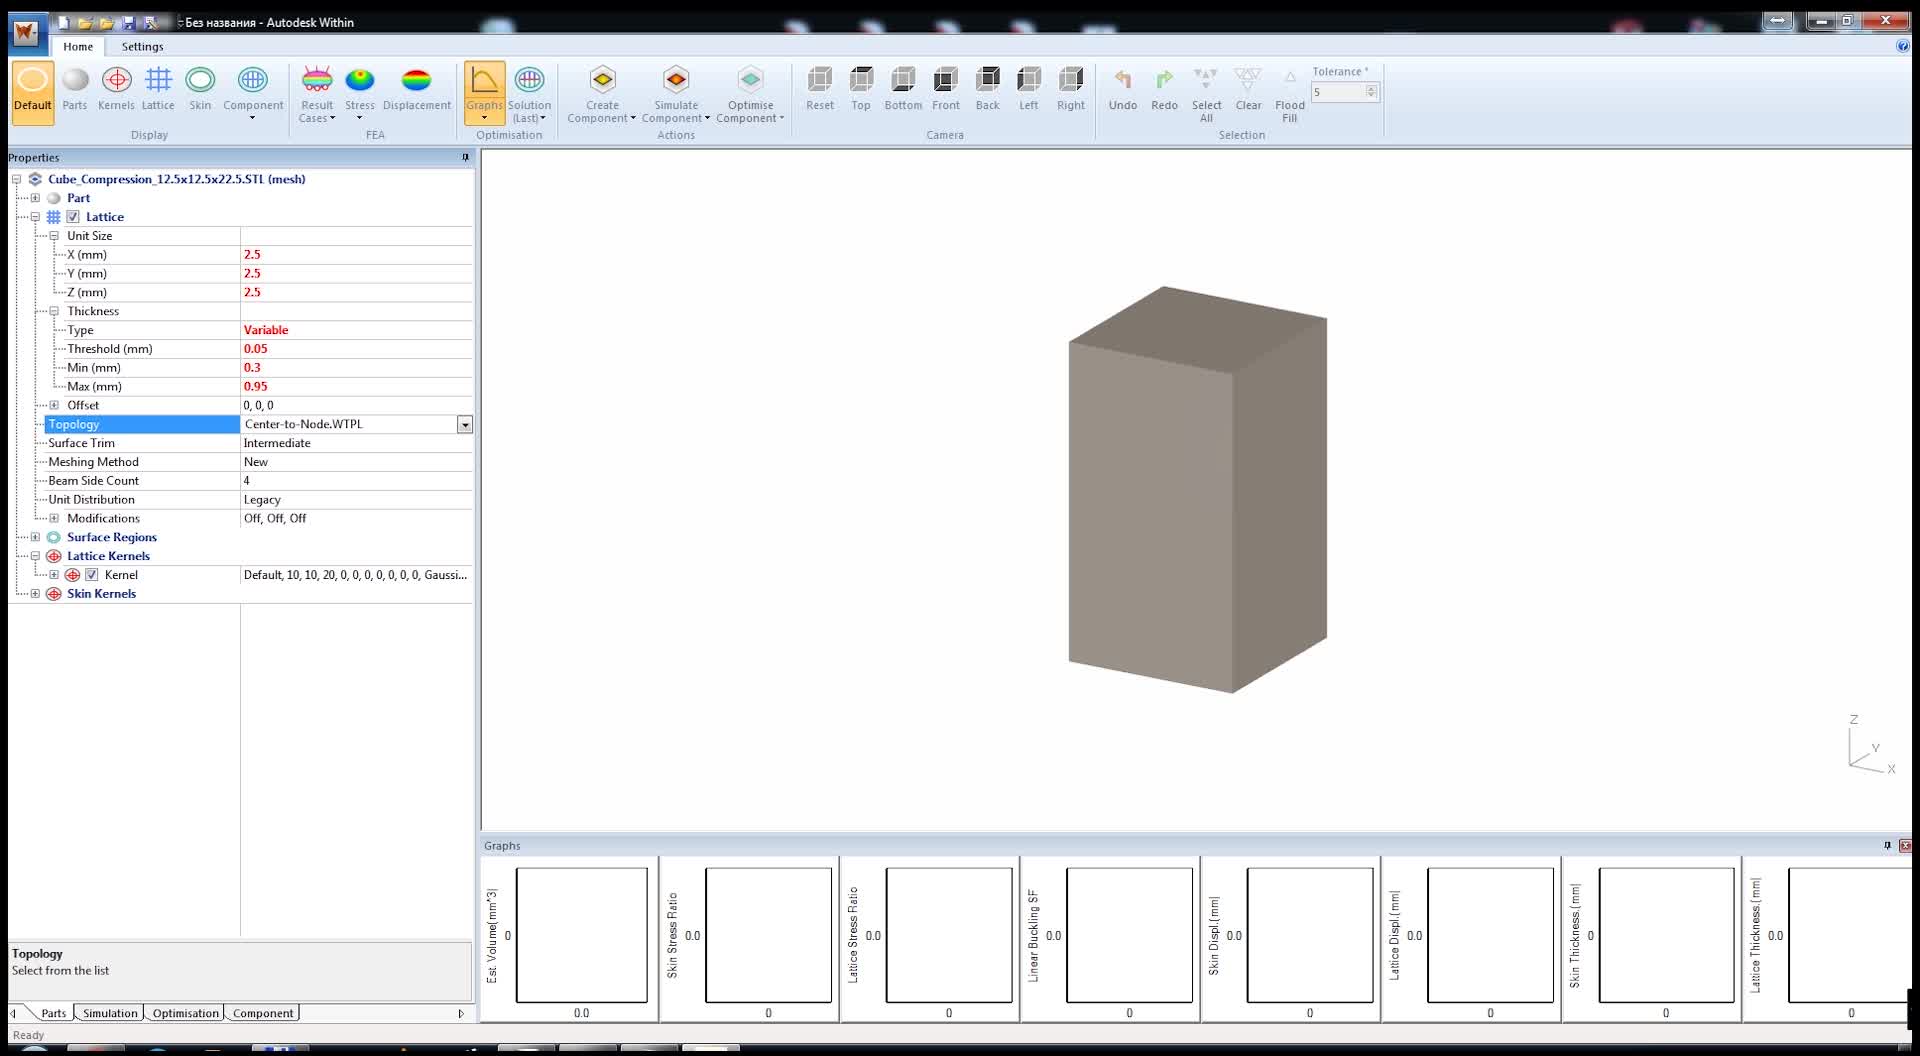The width and height of the screenshot is (1920, 1056).
Task: Toggle the Lattice checkbox
Action: pyautogui.click(x=73, y=217)
